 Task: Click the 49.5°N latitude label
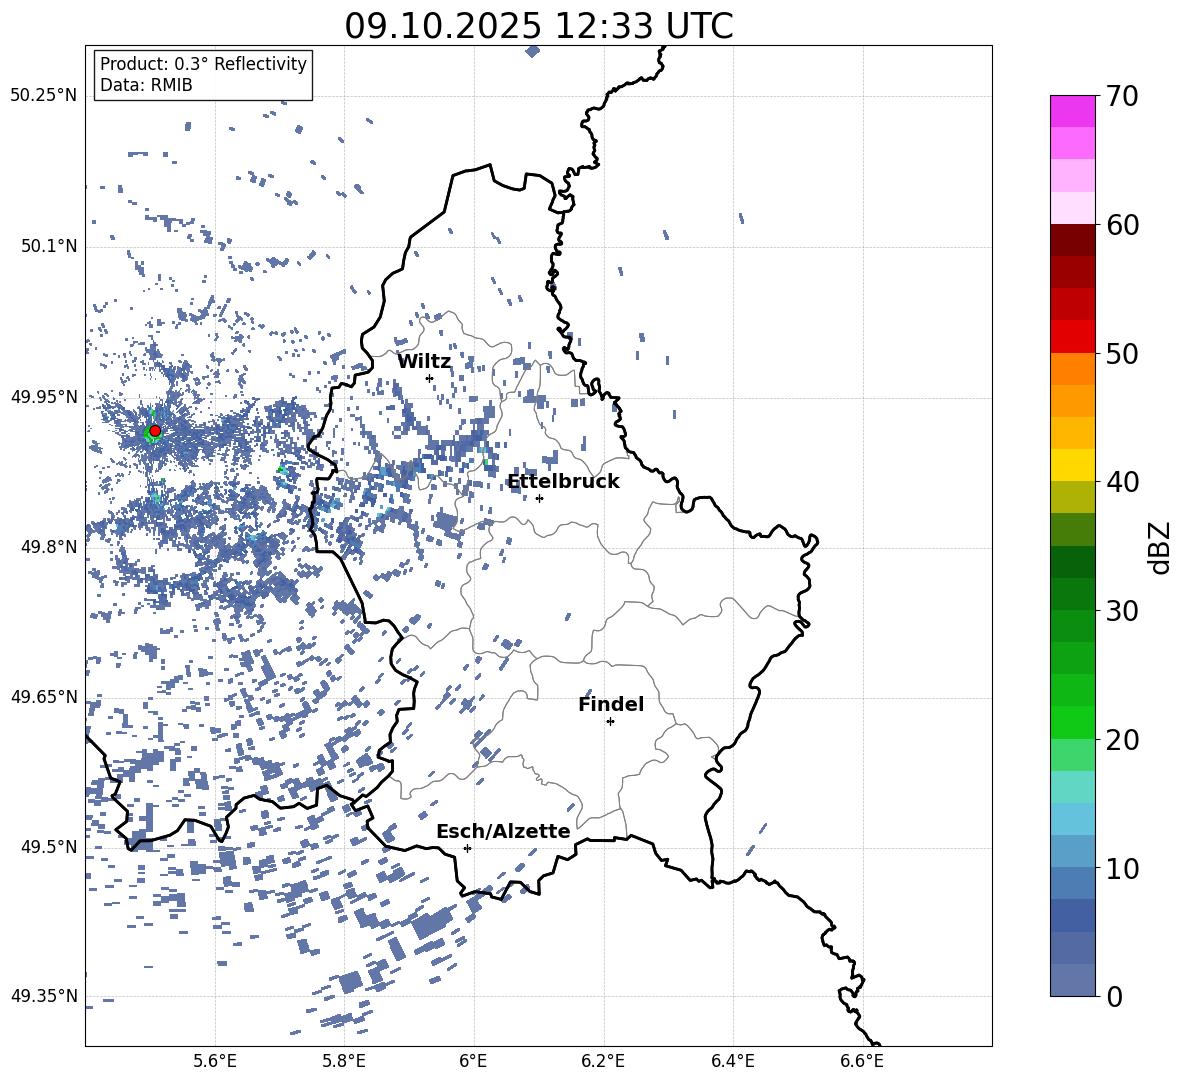[48, 847]
